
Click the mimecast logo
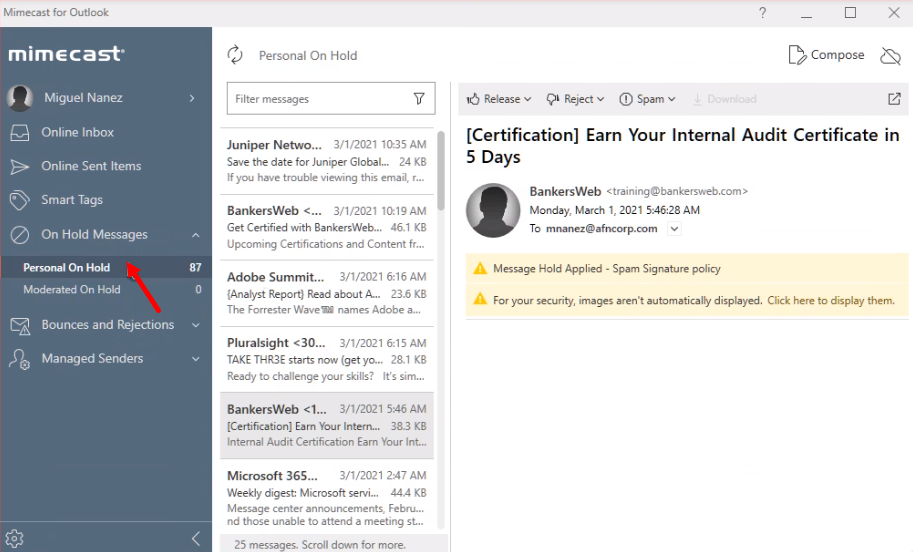[66, 54]
